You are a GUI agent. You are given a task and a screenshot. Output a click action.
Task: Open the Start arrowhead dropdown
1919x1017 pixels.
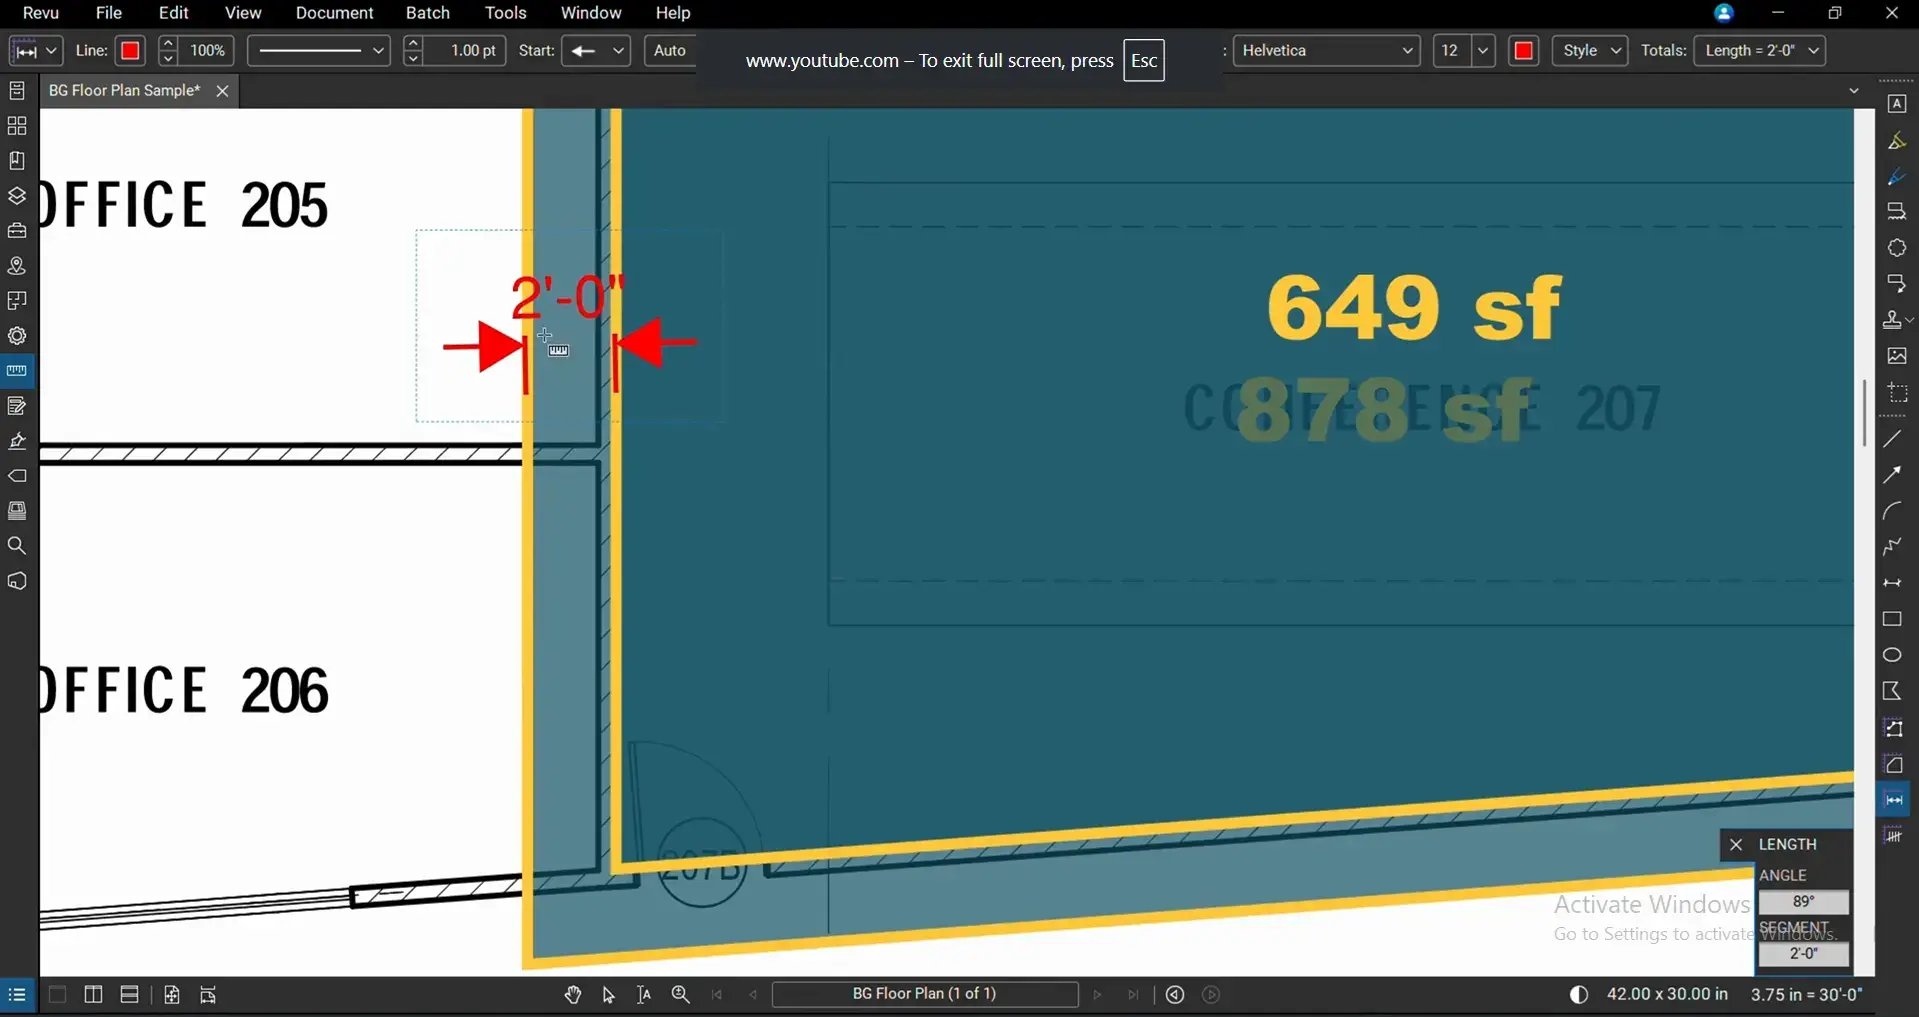tap(595, 50)
